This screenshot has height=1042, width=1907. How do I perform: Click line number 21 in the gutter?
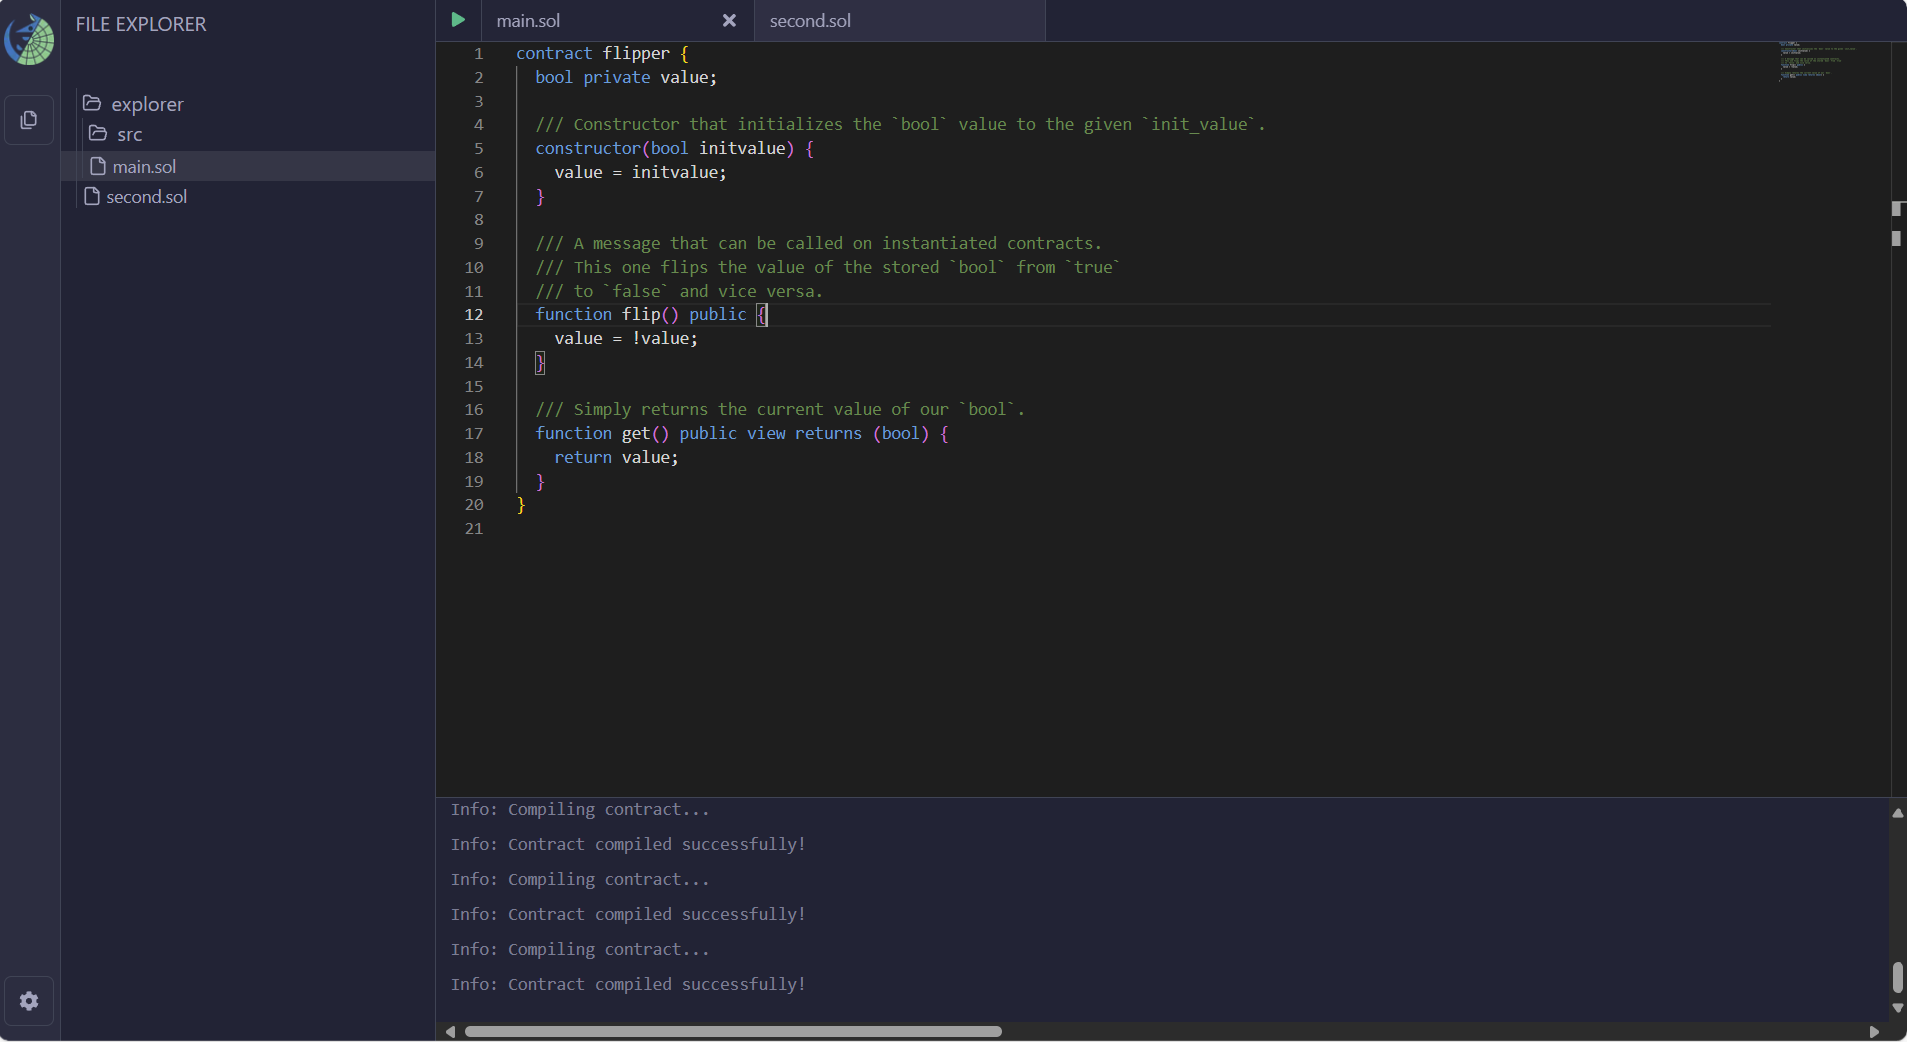(x=474, y=528)
